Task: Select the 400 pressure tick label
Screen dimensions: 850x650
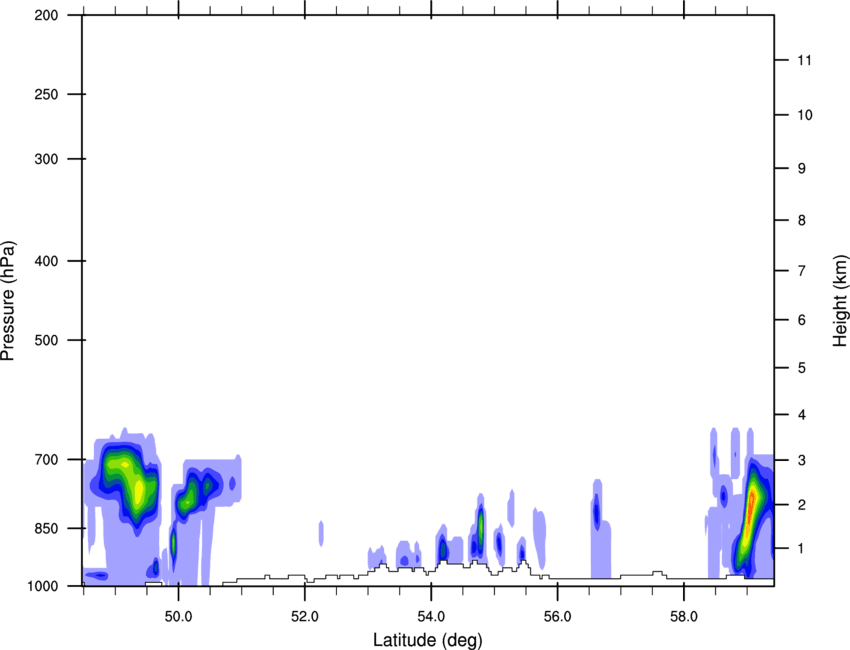Action: (46, 261)
